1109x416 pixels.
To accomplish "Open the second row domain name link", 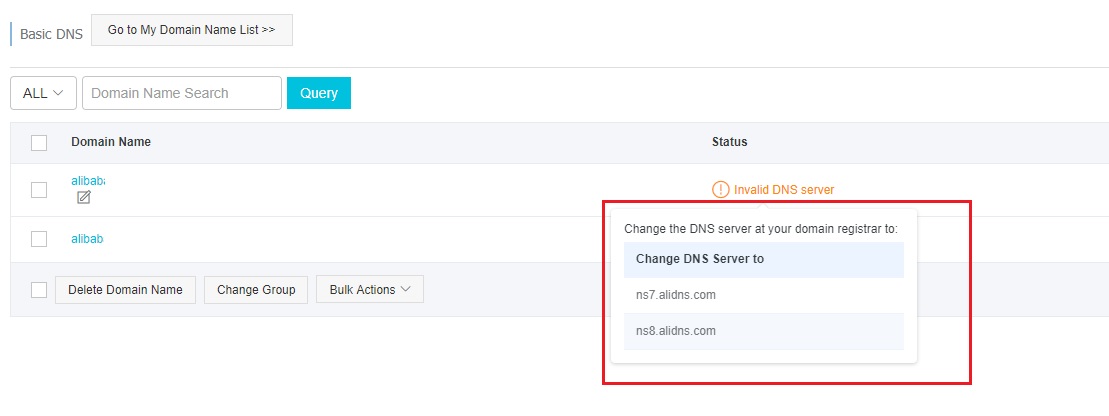I will point(87,239).
